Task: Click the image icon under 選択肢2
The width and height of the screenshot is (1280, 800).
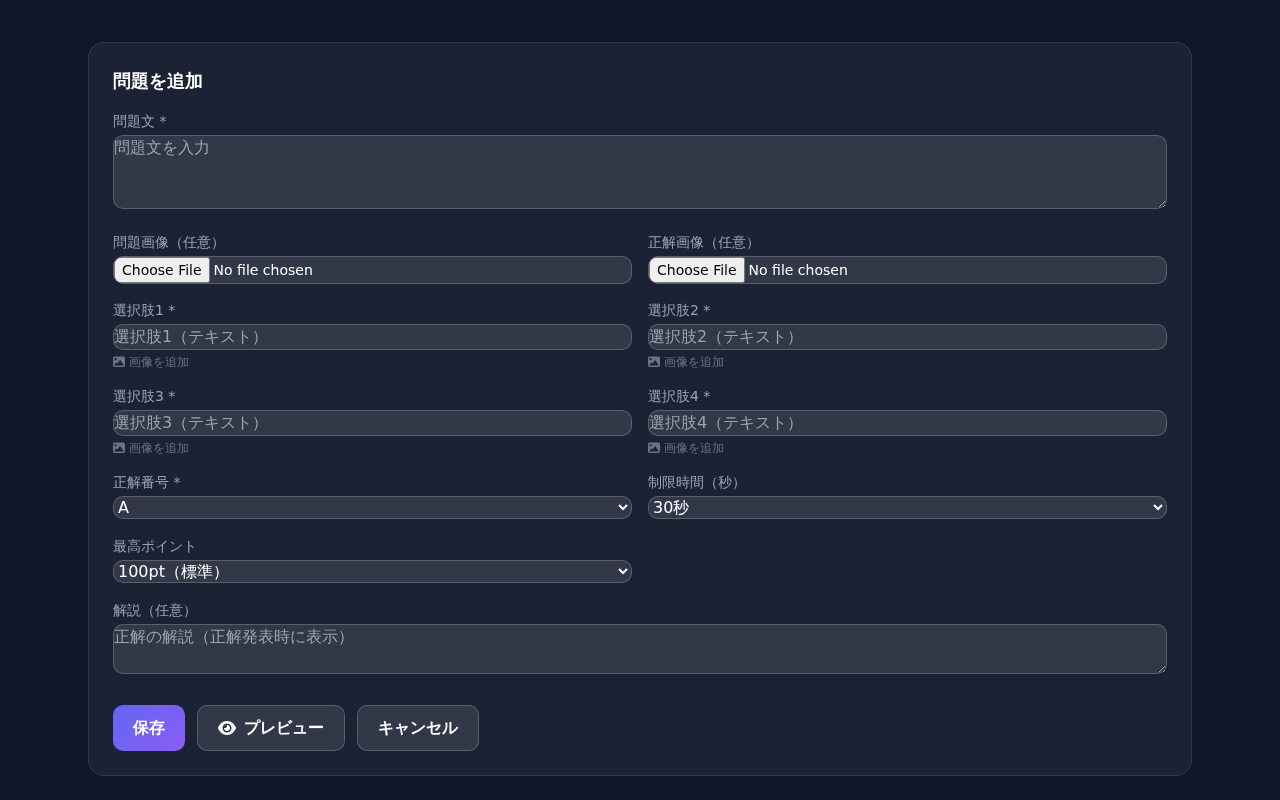Action: coord(654,362)
